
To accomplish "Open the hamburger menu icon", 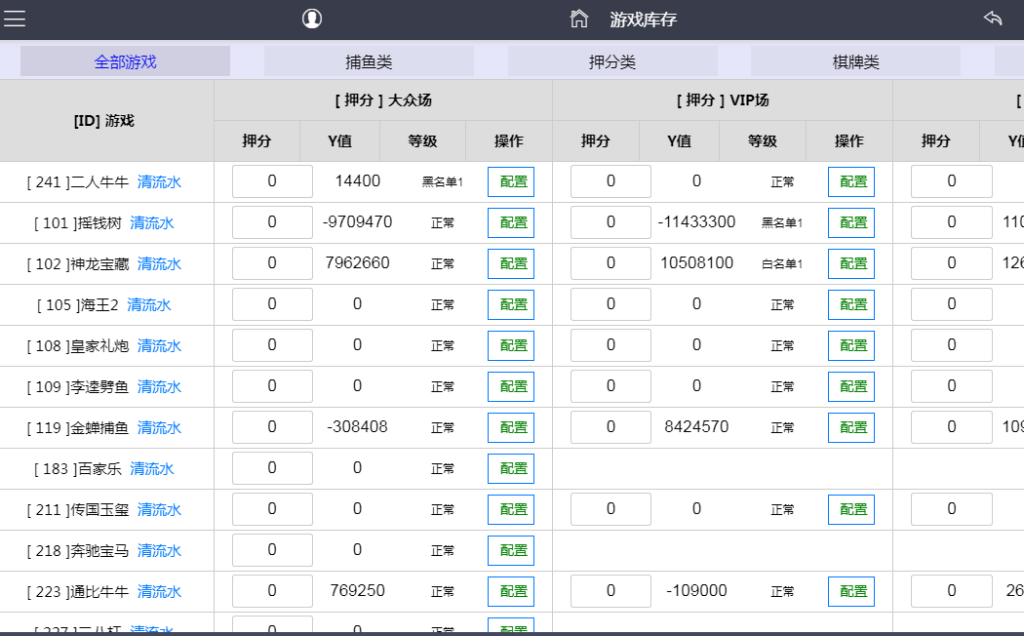I will click(15, 19).
